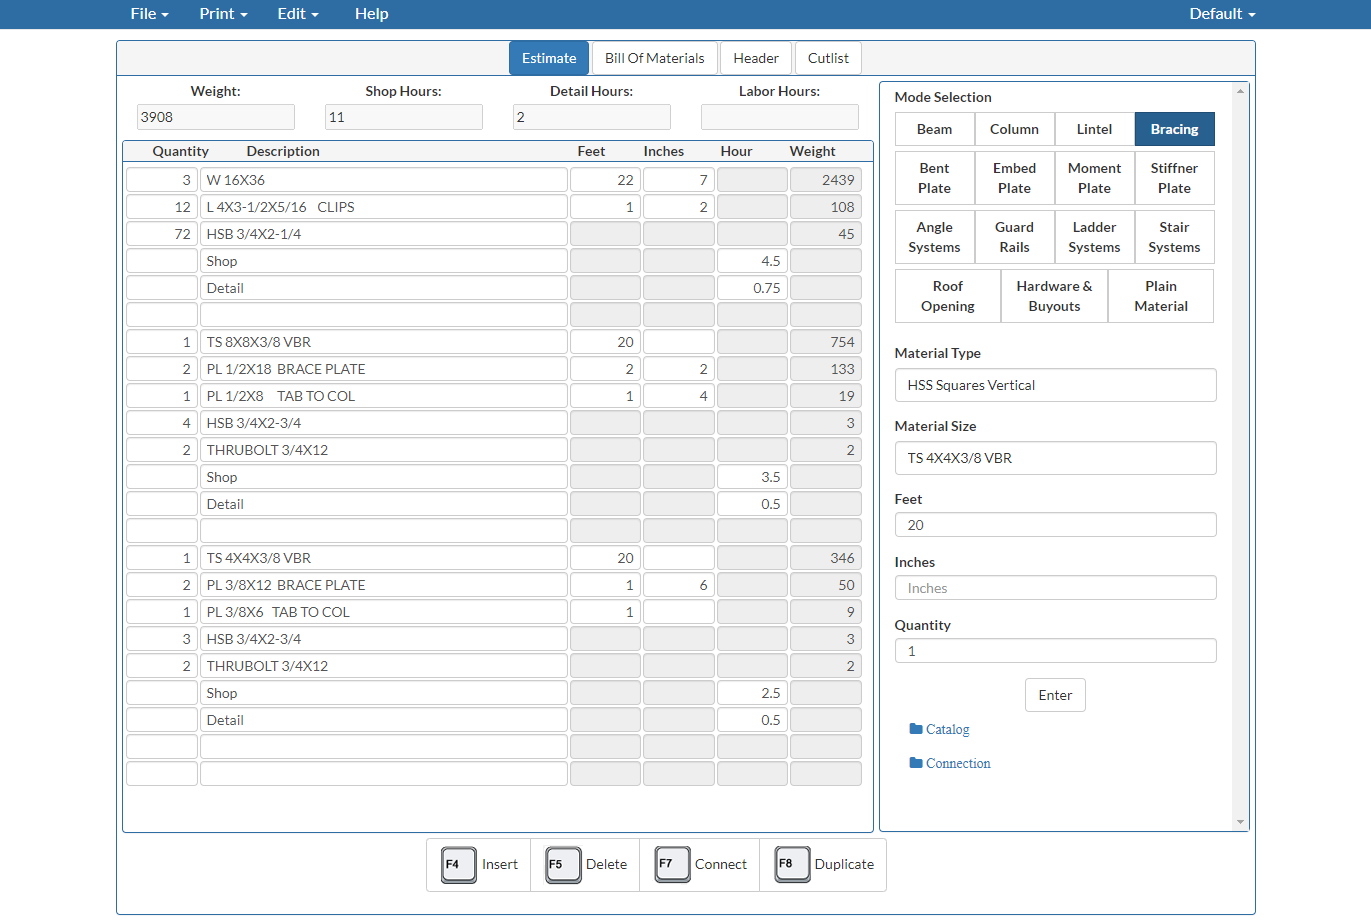
Task: Click the Connect button label
Action: click(721, 865)
